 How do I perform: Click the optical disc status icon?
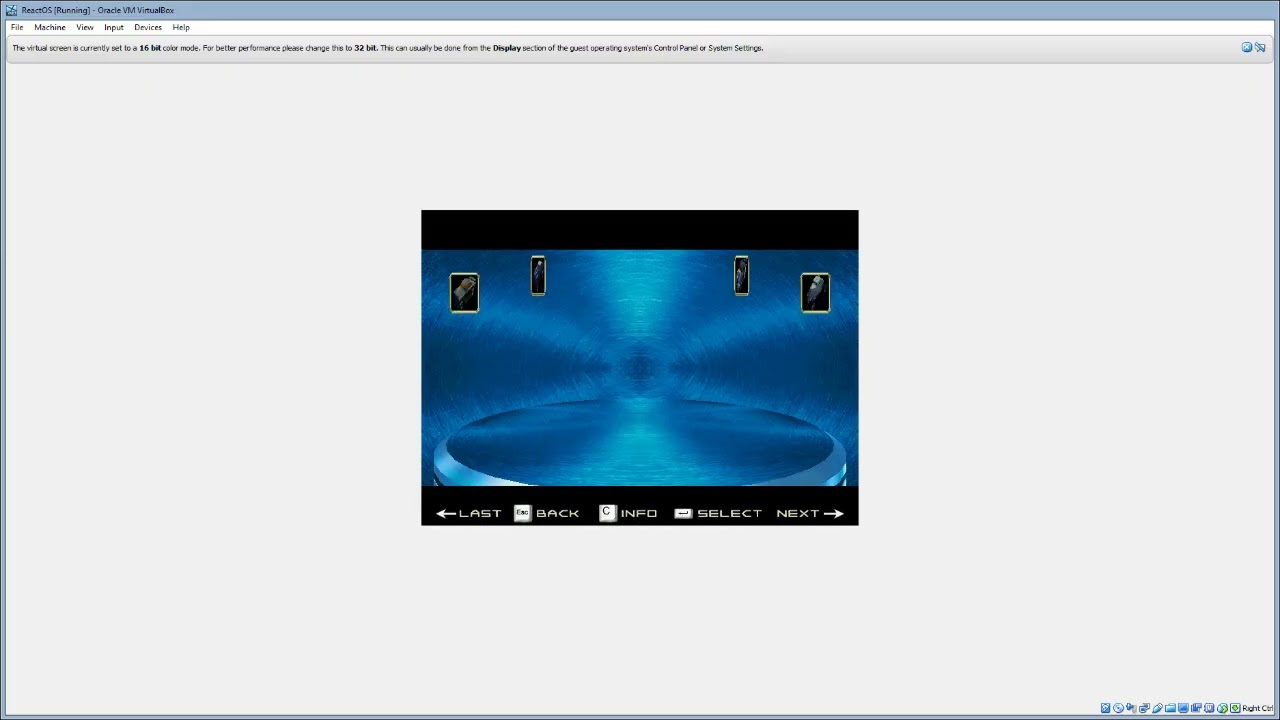coord(1118,708)
